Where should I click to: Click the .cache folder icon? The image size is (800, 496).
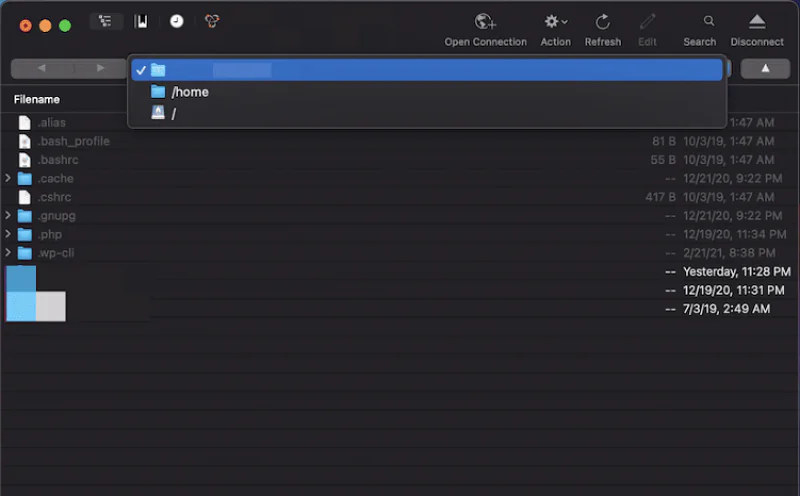click(x=24, y=179)
